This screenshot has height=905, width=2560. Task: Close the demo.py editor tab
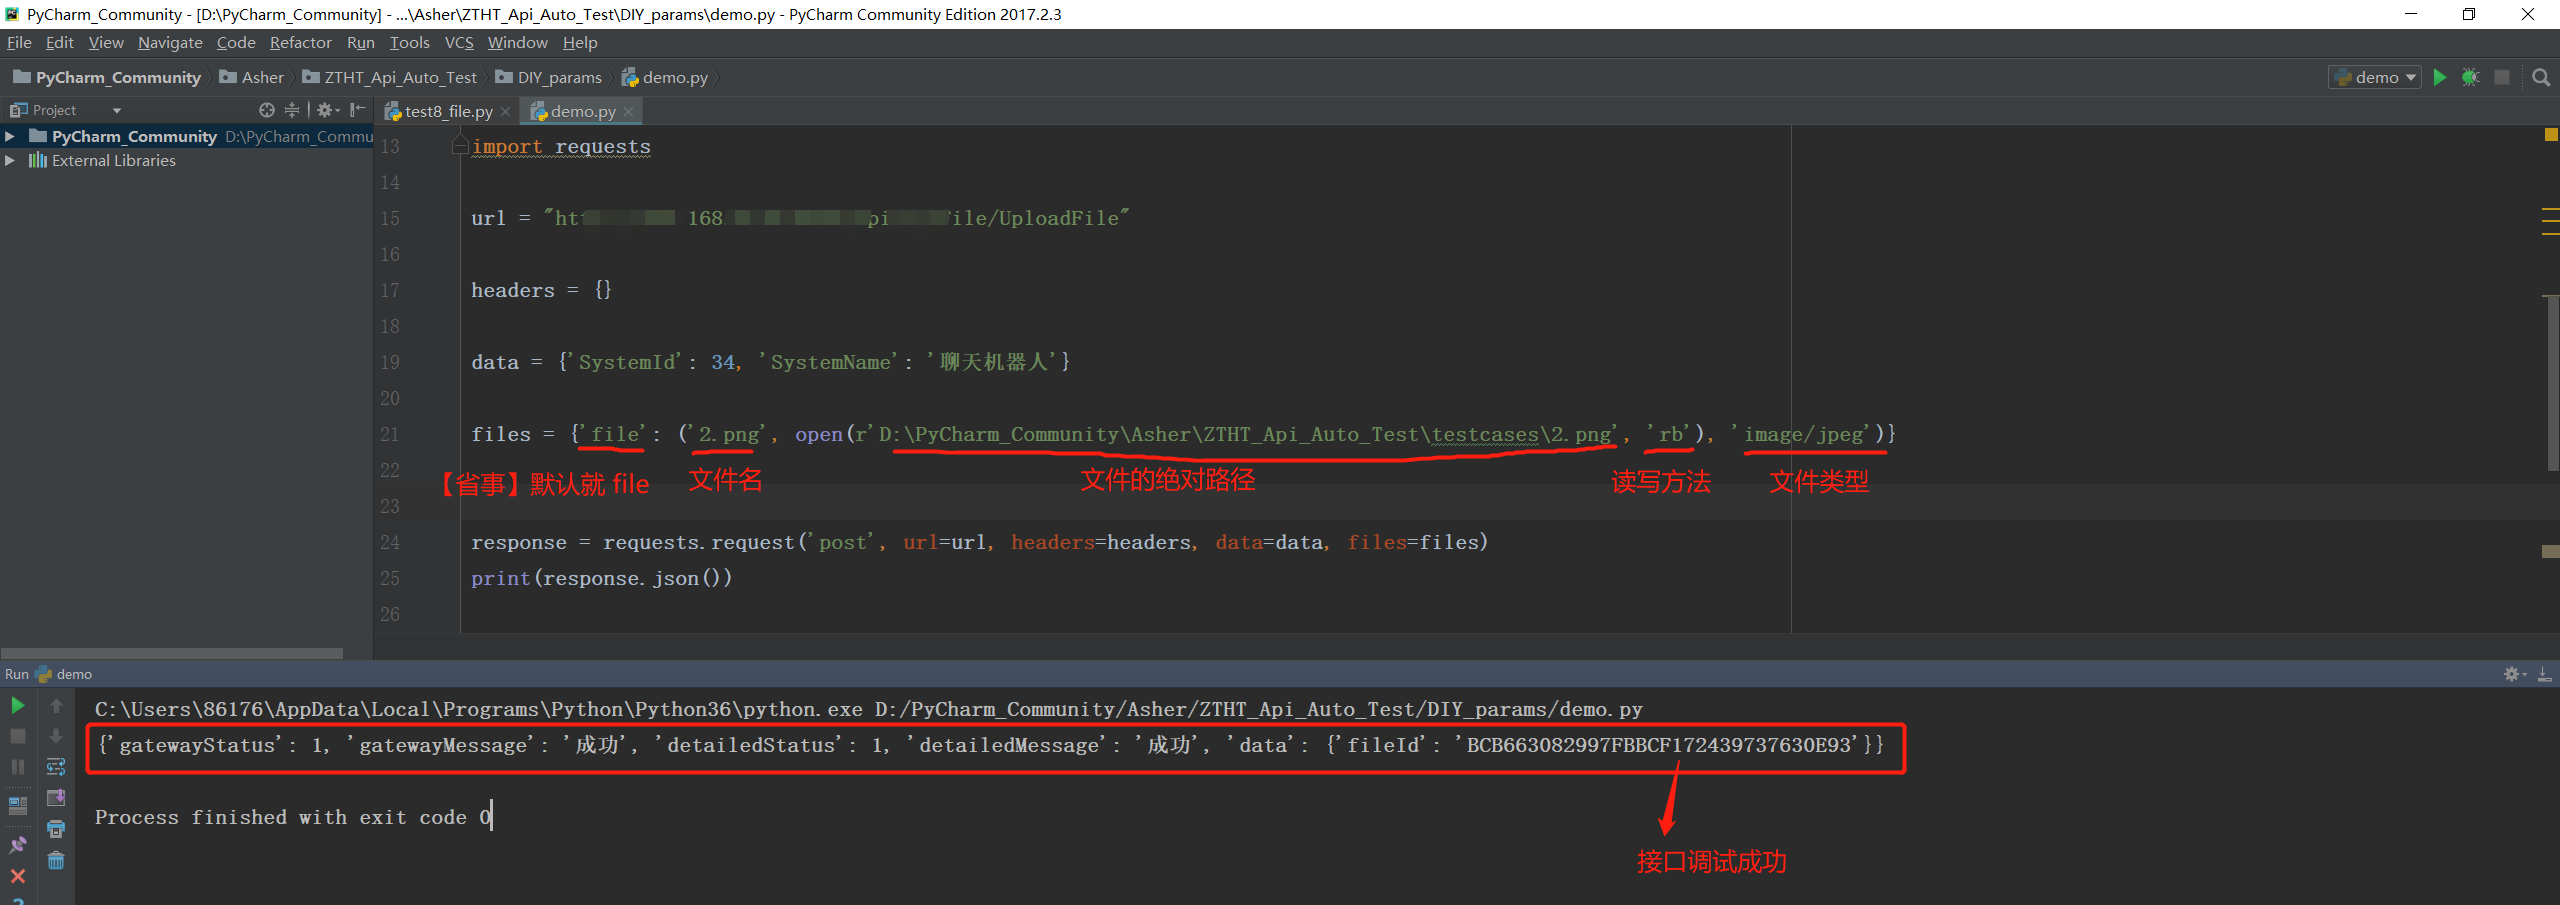628,111
